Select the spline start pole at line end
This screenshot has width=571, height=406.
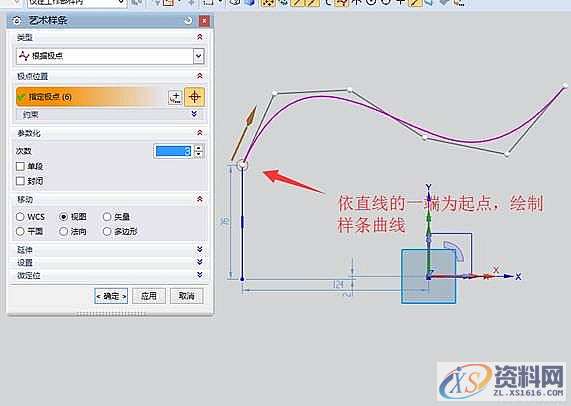242,165
